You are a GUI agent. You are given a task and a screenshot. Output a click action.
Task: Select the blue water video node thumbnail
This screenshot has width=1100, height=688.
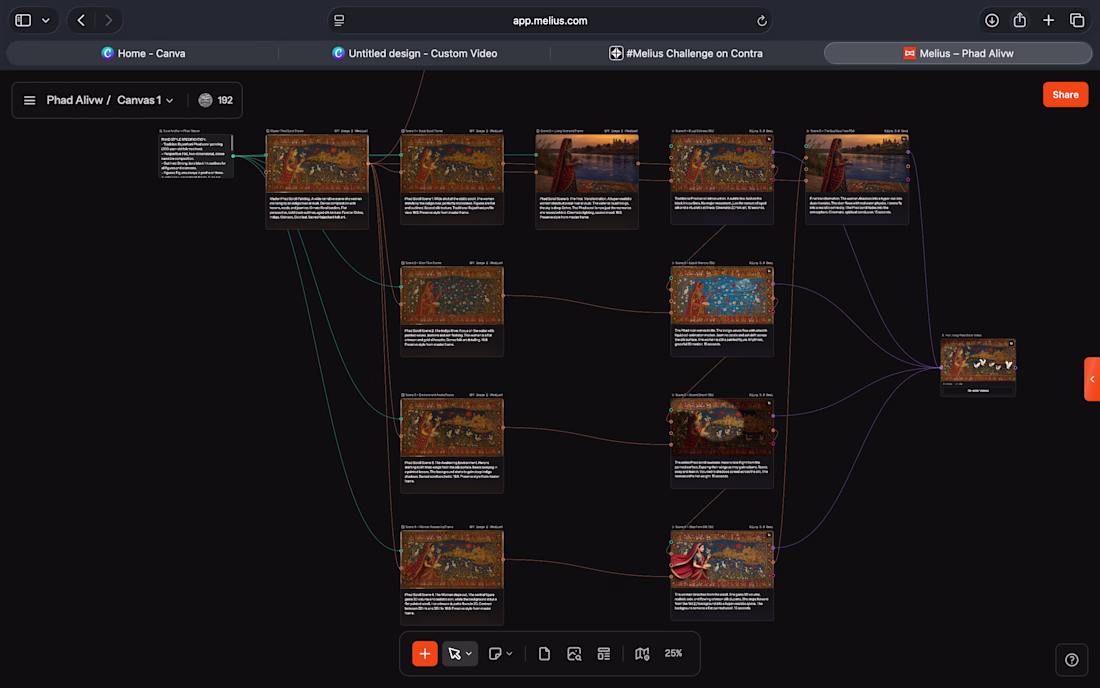[722, 295]
